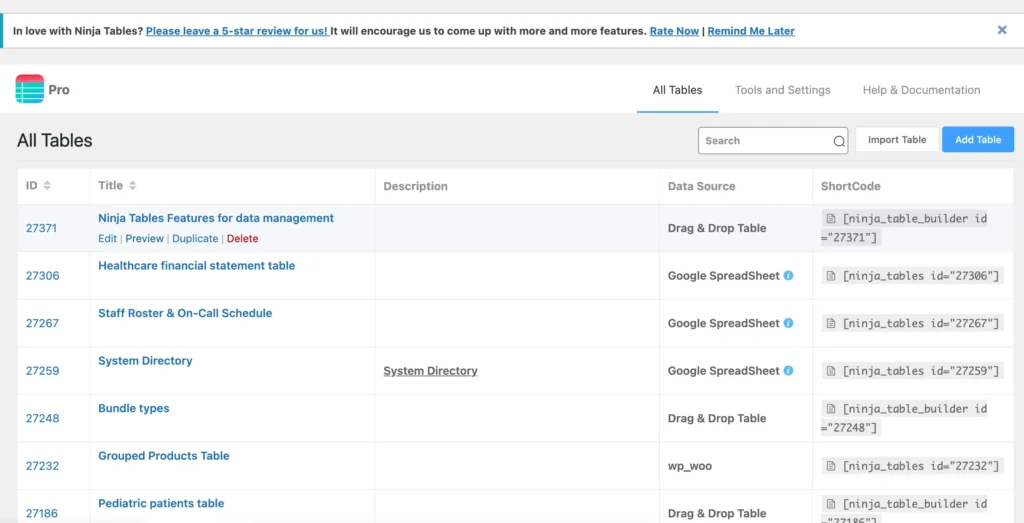This screenshot has width=1024, height=523.
Task: Copy shortcode icon for table 27267
Action: pyautogui.click(x=831, y=323)
